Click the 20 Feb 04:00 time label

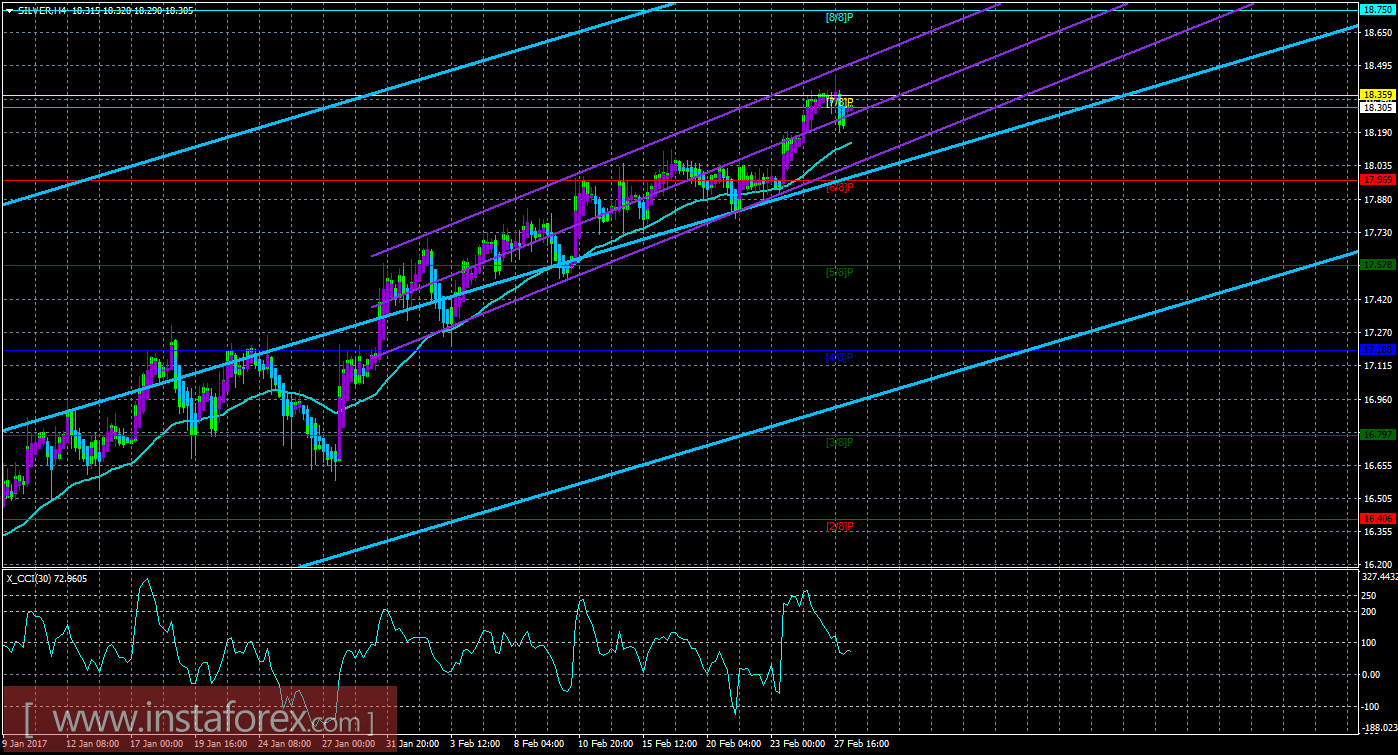point(731,744)
